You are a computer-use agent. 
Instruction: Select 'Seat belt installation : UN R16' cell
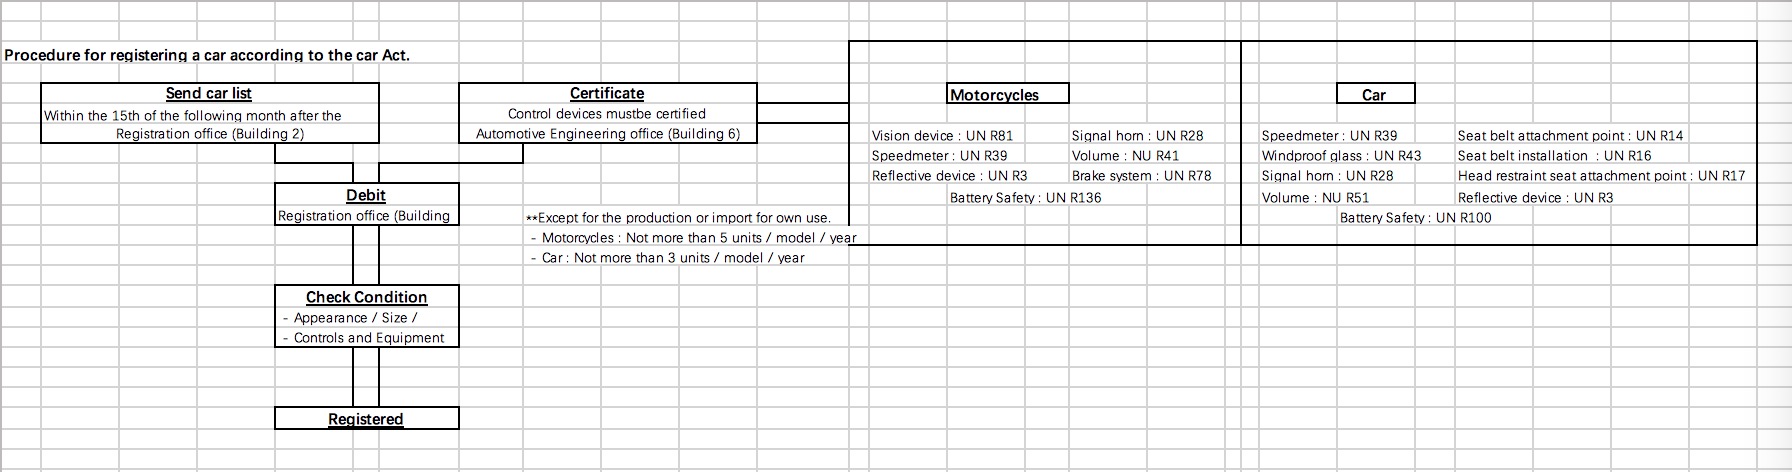click(1554, 155)
